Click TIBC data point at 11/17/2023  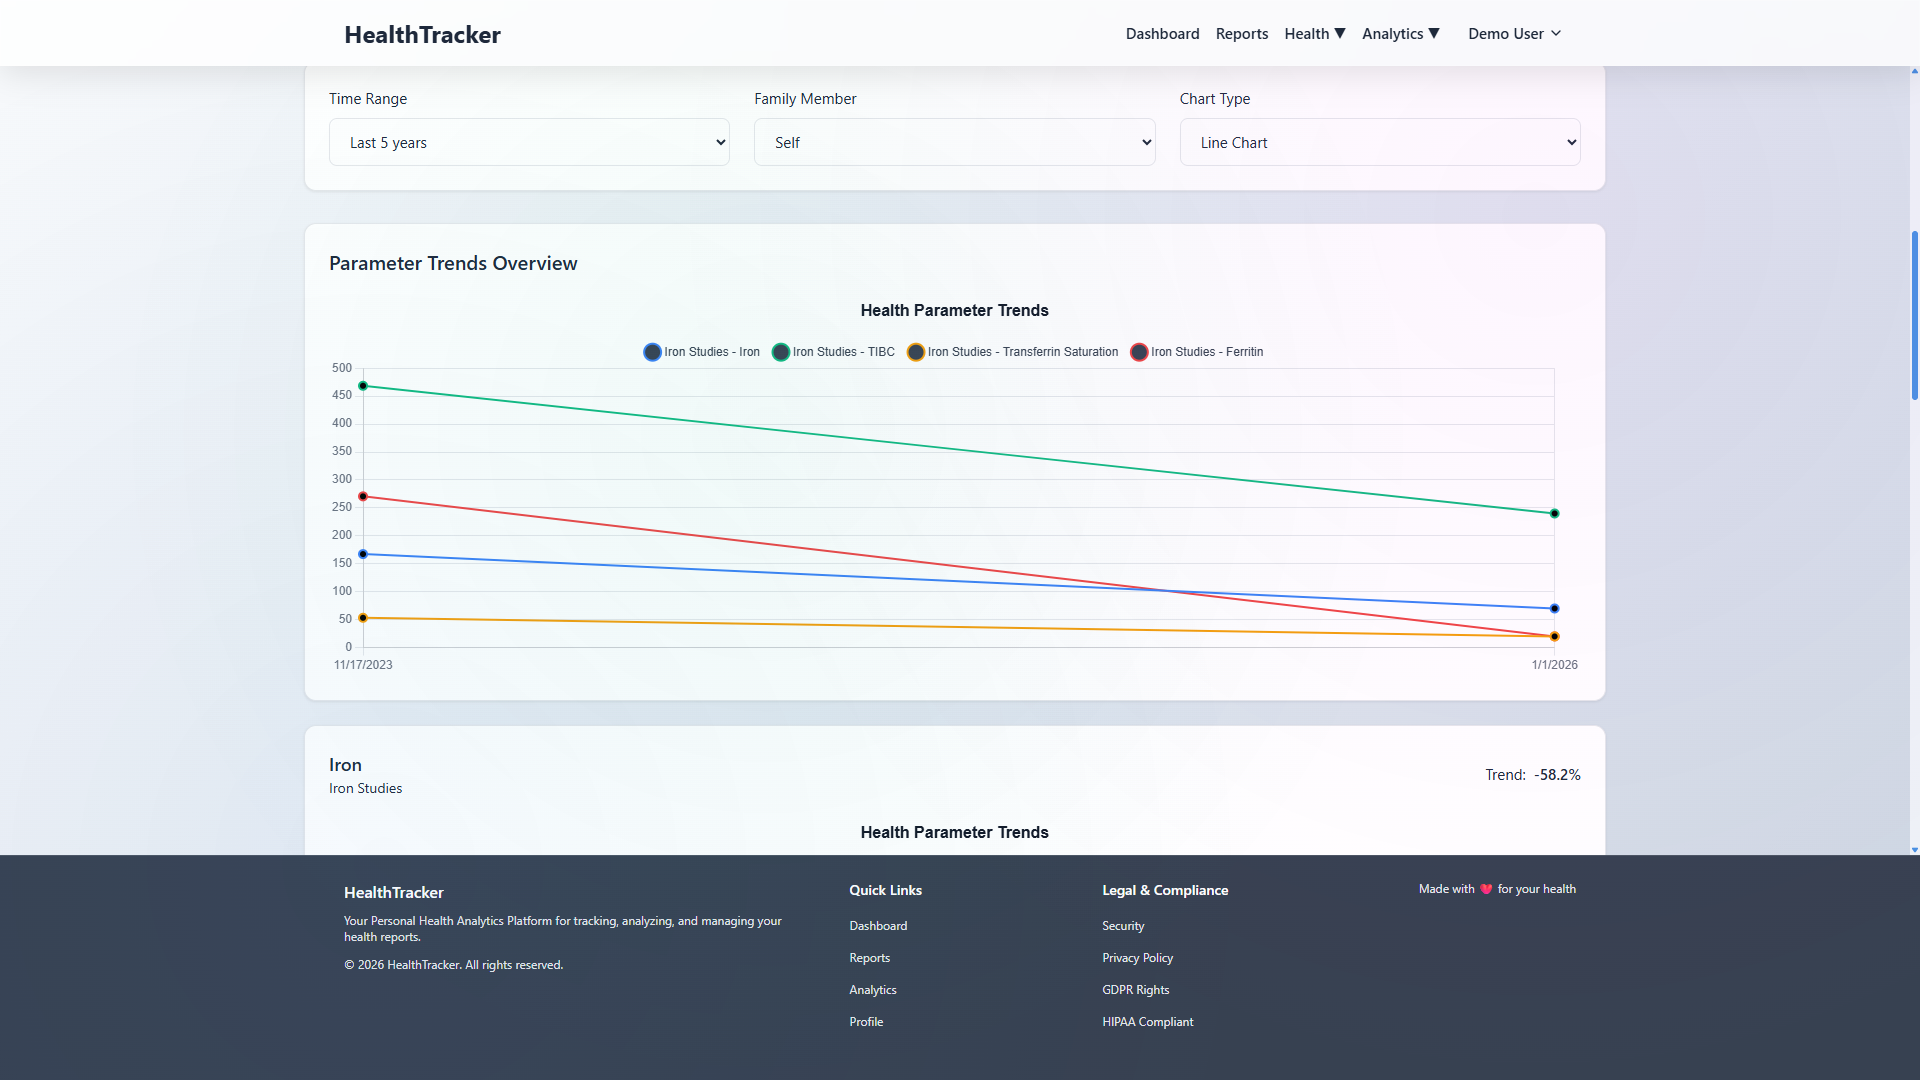point(363,386)
